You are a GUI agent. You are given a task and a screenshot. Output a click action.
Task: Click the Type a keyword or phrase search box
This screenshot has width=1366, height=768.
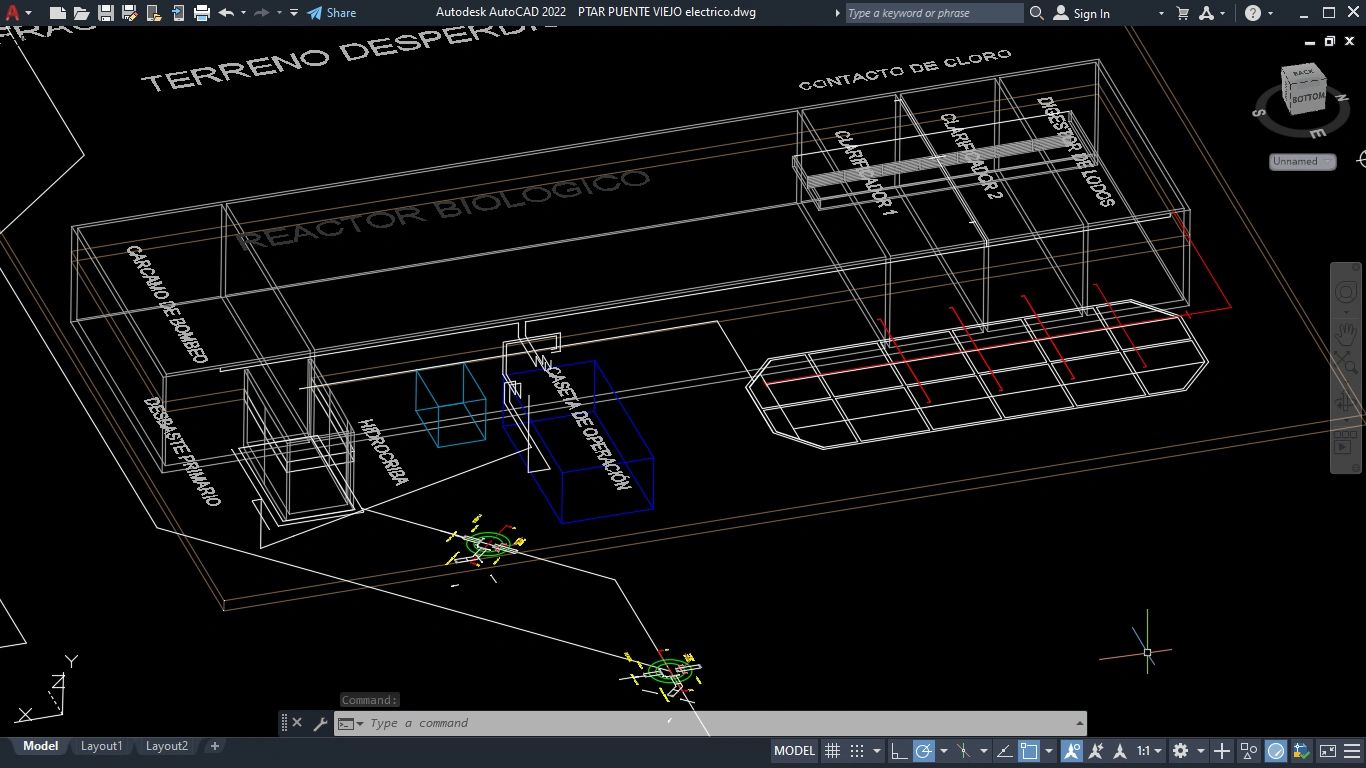pyautogui.click(x=933, y=13)
